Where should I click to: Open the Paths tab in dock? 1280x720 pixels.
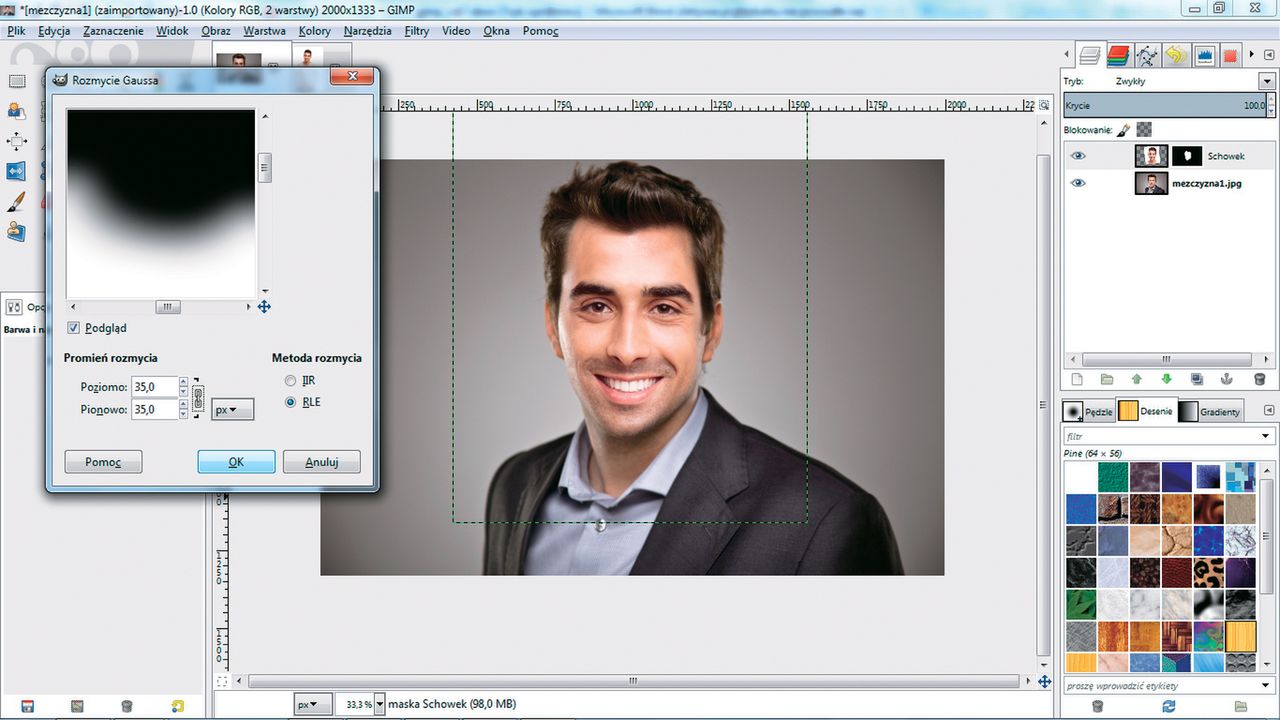coord(1147,55)
